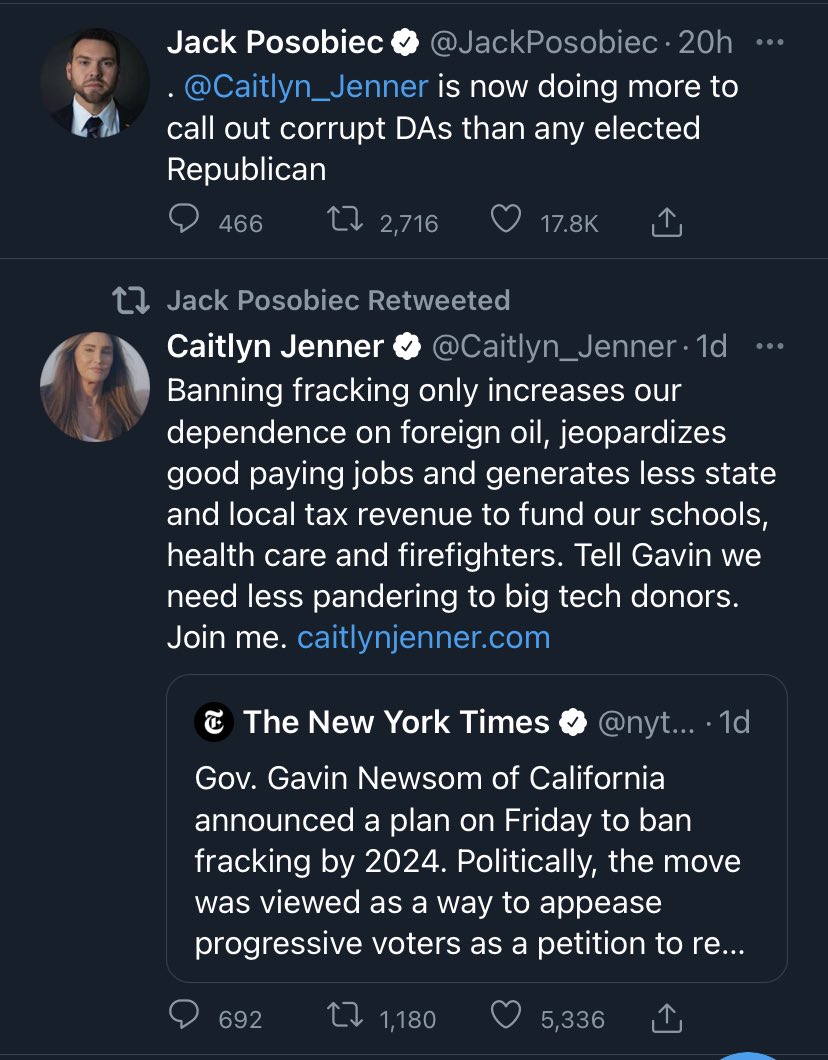Tap The New York Times logo avatar
Image resolution: width=828 pixels, height=1060 pixels.
214,722
